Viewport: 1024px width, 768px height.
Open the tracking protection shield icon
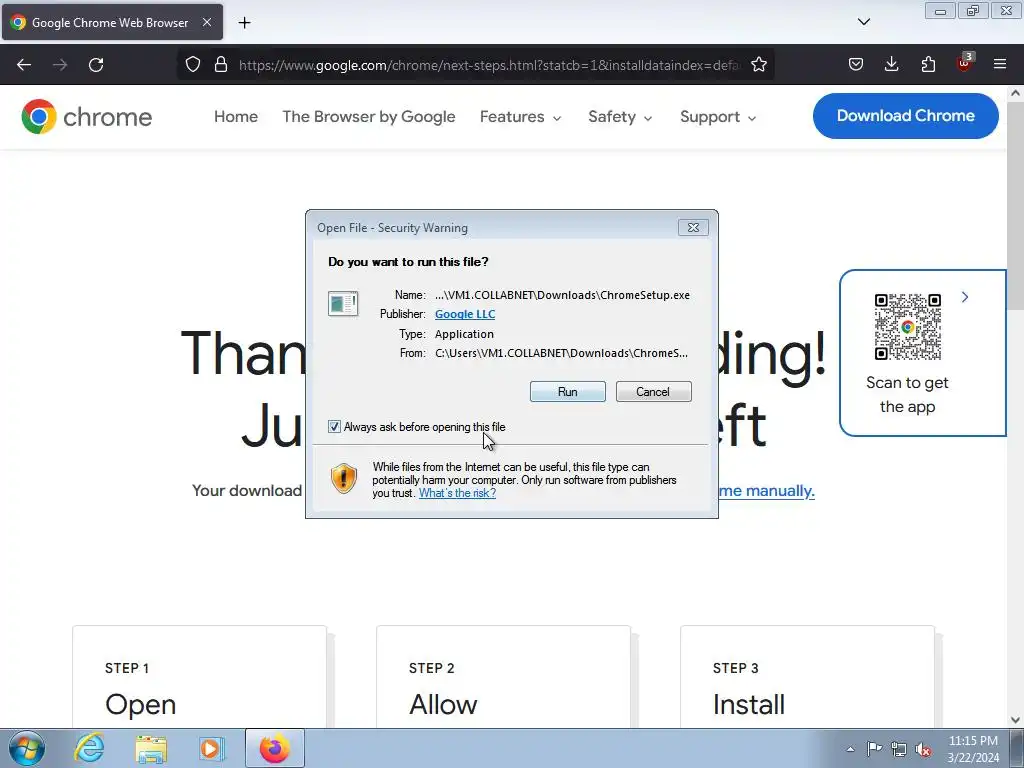point(193,64)
